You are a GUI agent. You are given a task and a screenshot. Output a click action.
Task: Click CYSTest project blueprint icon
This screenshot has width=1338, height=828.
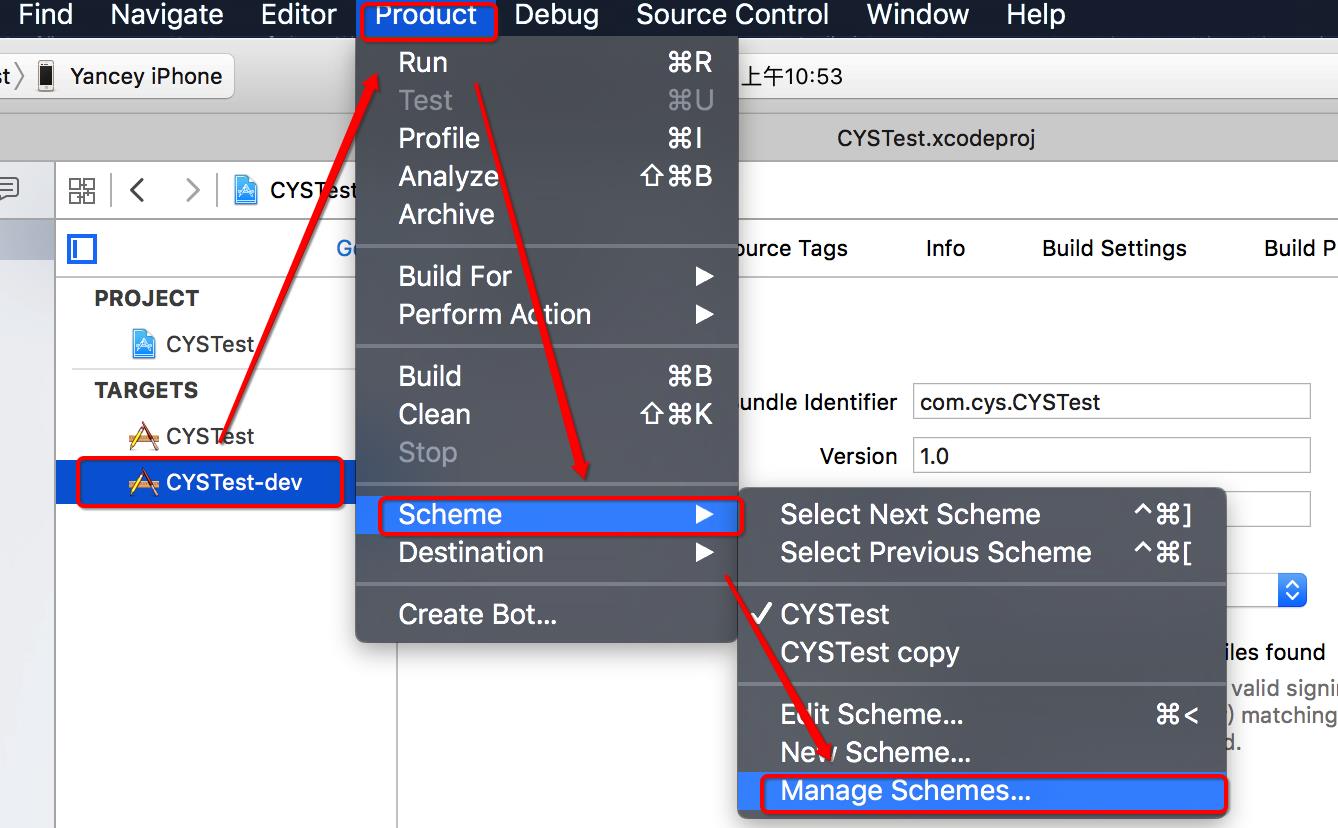(144, 344)
